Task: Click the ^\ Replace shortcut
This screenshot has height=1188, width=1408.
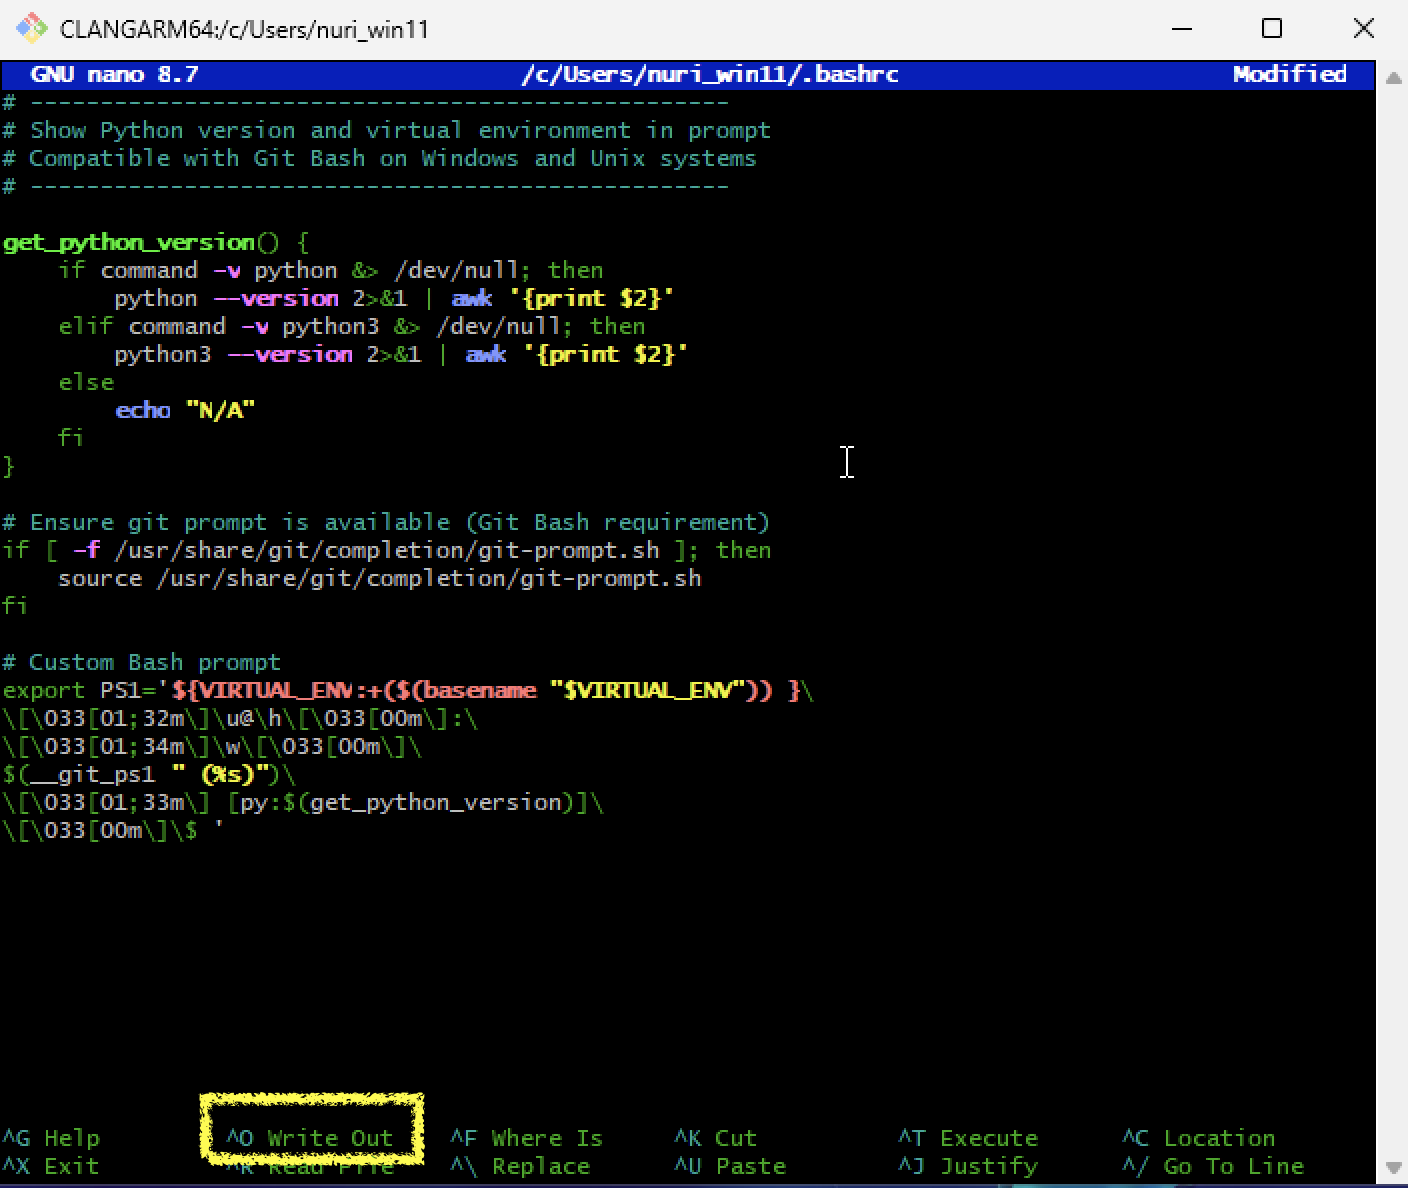Action: 520,1166
